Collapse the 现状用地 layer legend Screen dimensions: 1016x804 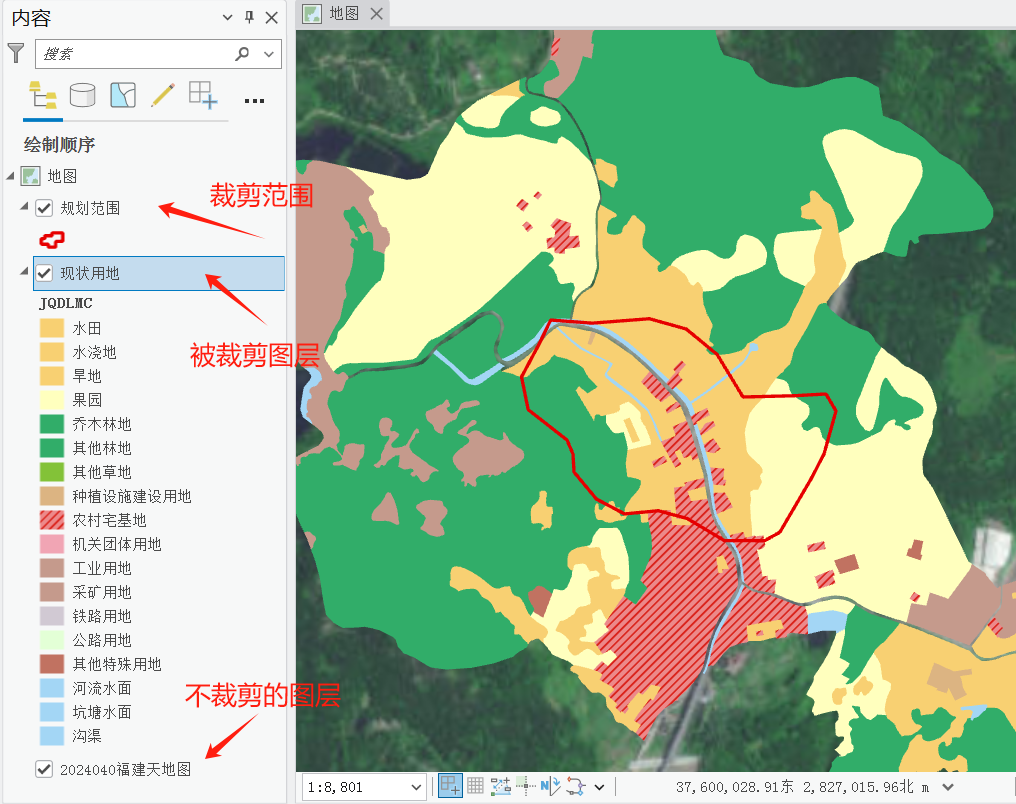click(24, 271)
